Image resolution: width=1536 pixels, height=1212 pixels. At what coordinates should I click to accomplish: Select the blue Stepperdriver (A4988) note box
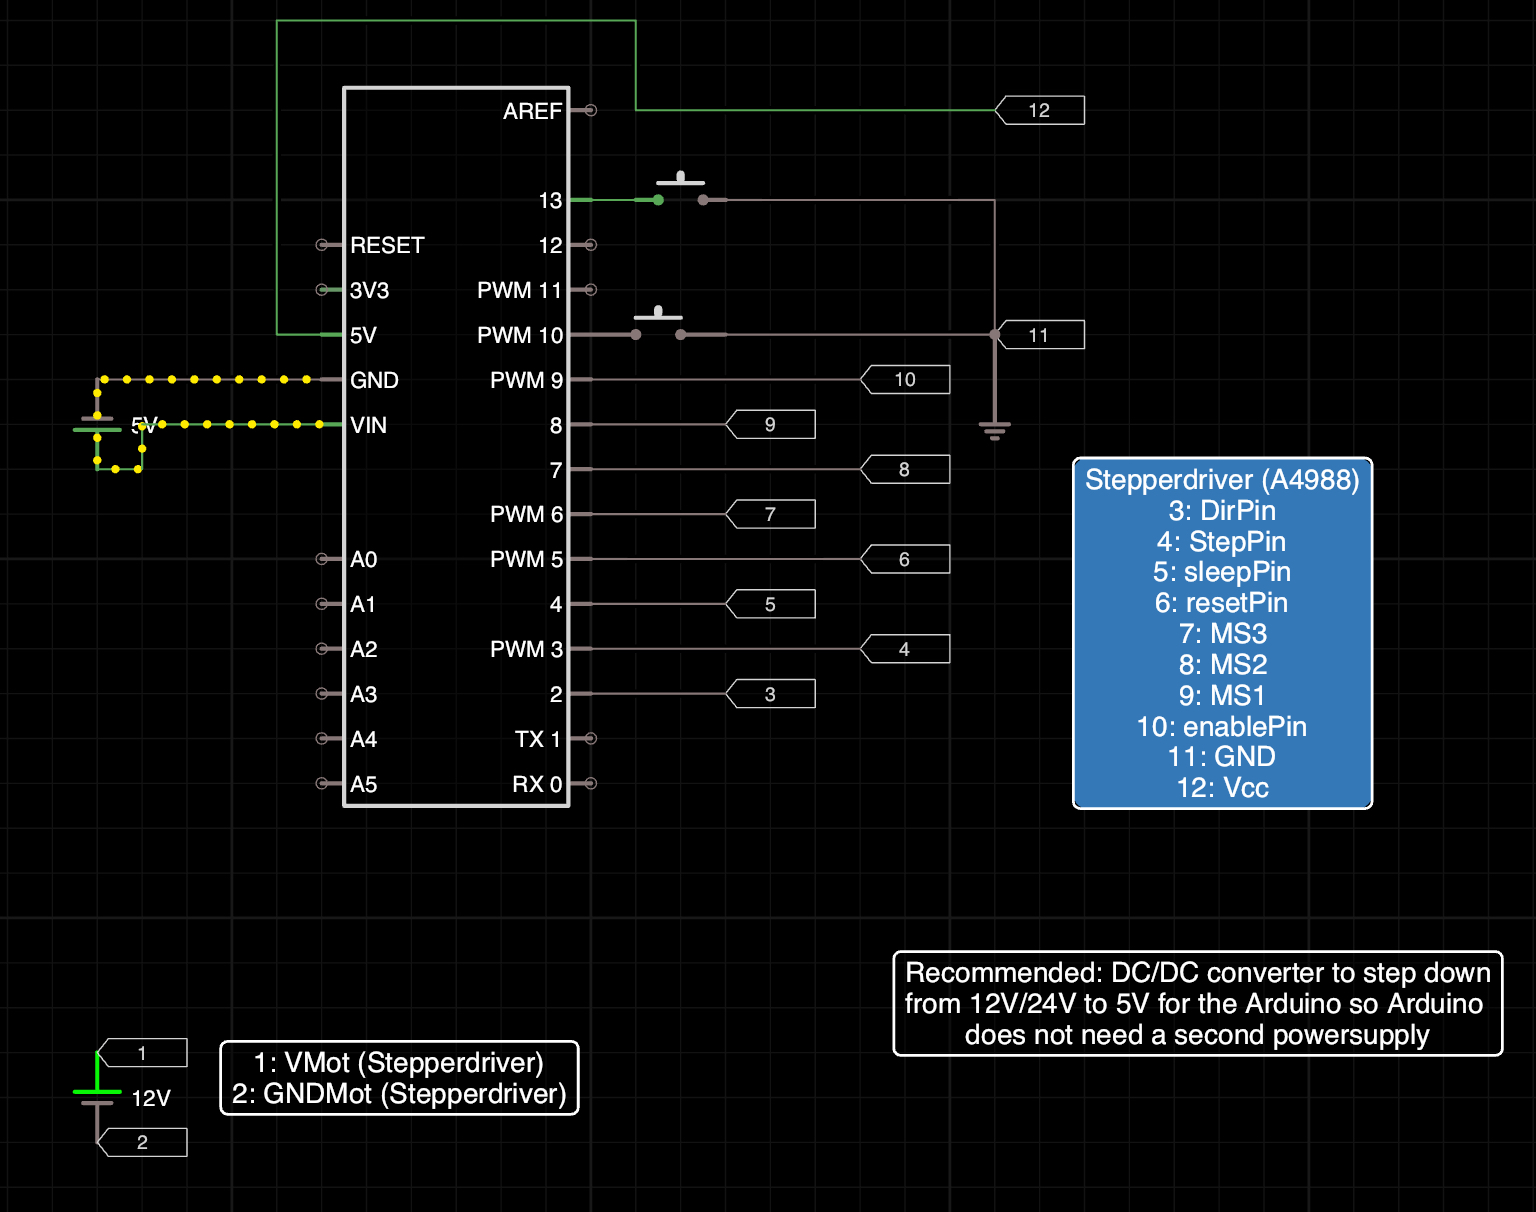click(1222, 633)
